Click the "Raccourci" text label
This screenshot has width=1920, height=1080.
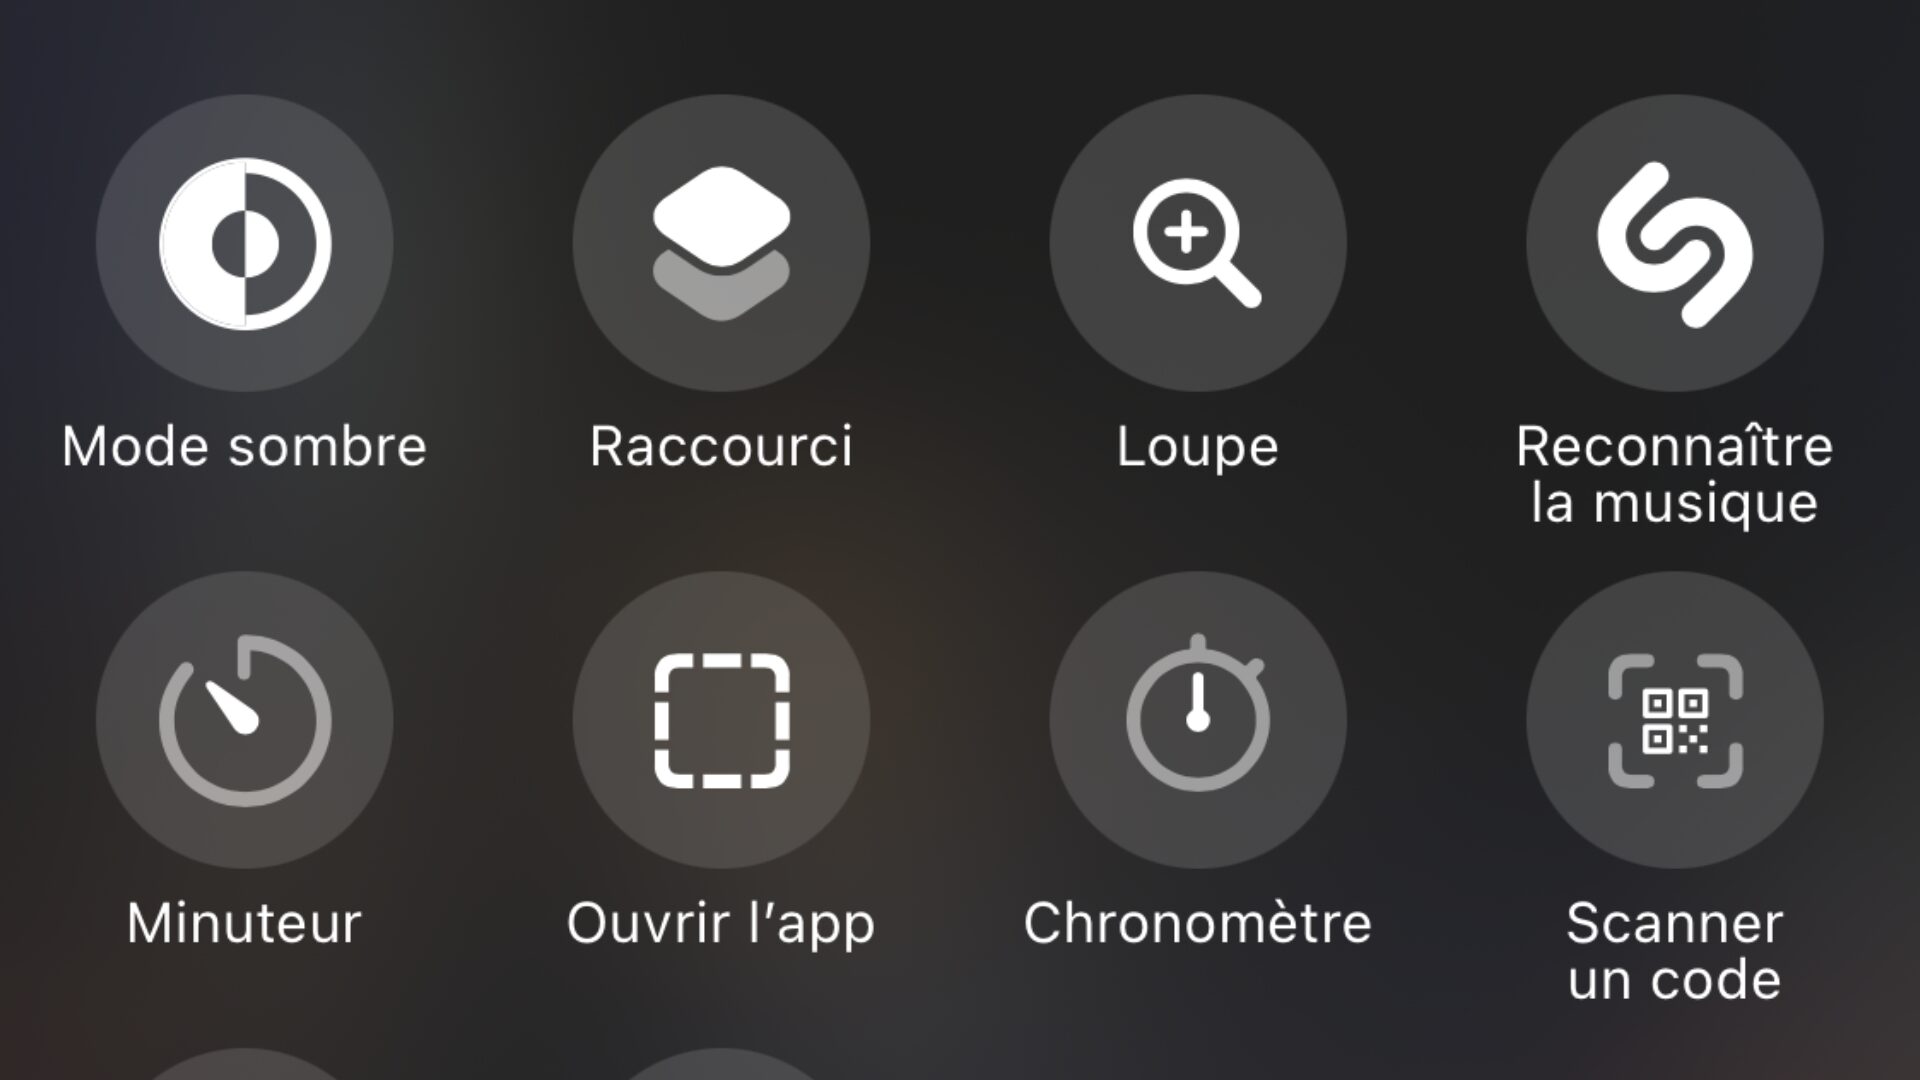coord(721,446)
